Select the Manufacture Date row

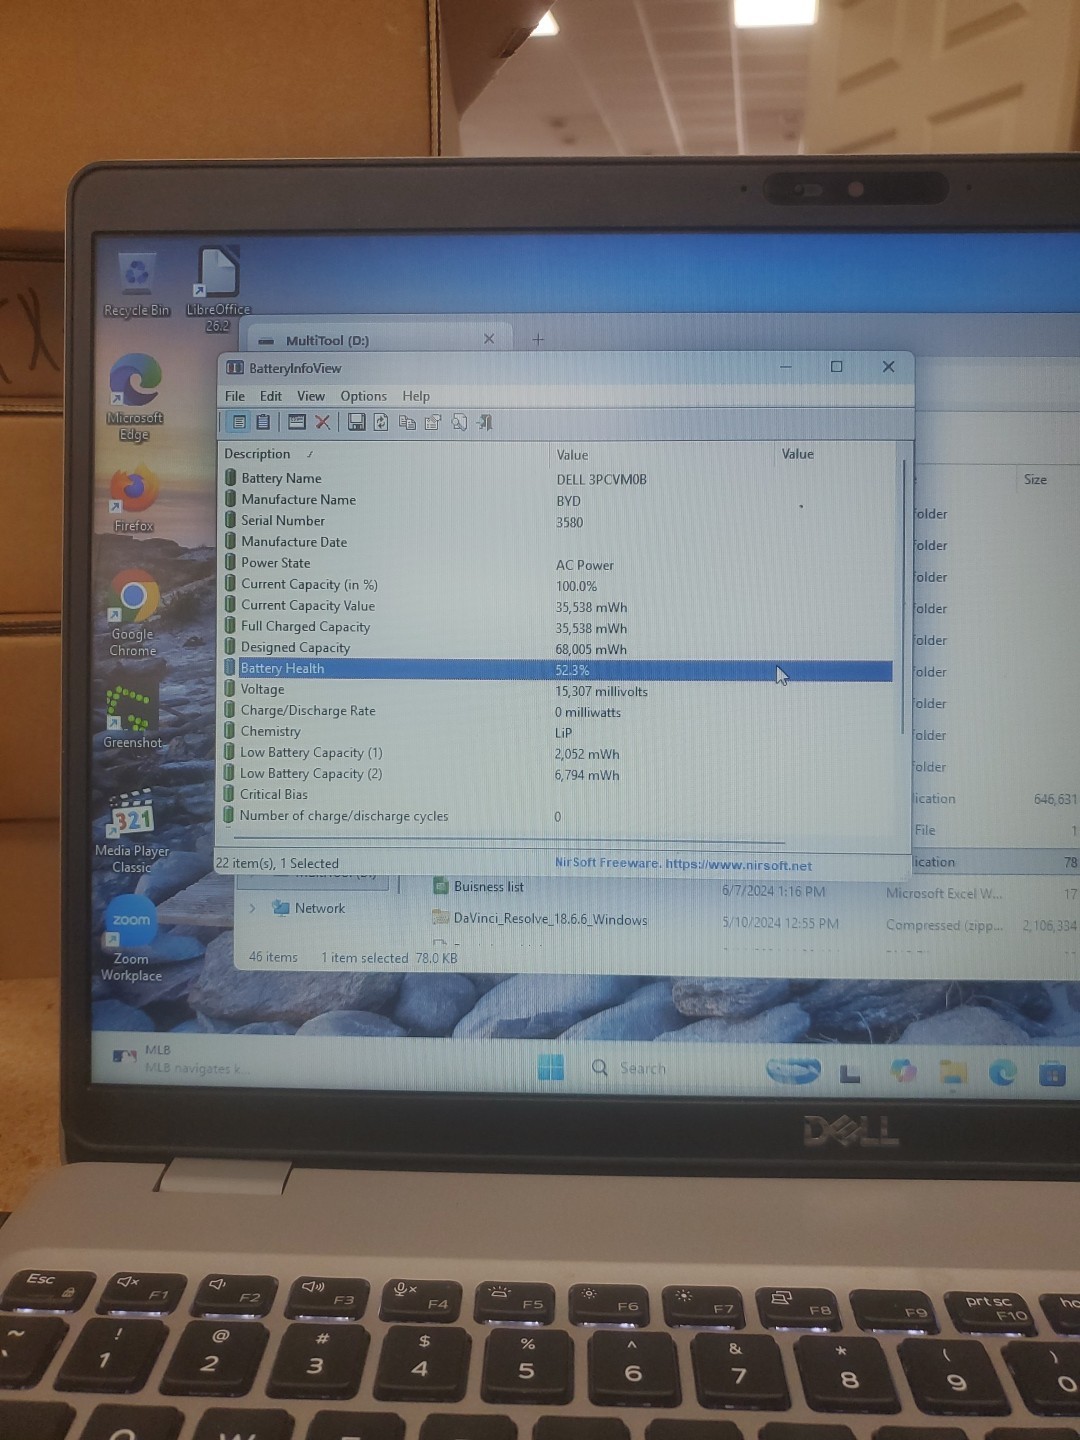[x=557, y=542]
